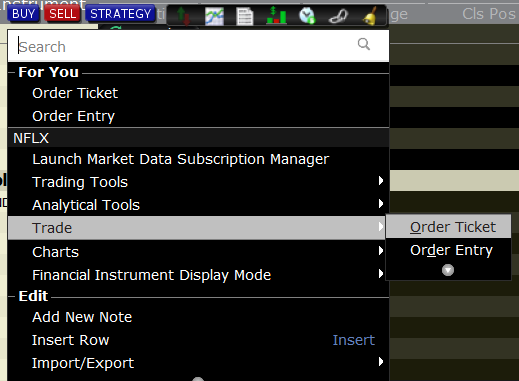The height and width of the screenshot is (381, 519).
Task: Click the clock with dollar badge icon
Action: [x=307, y=16]
